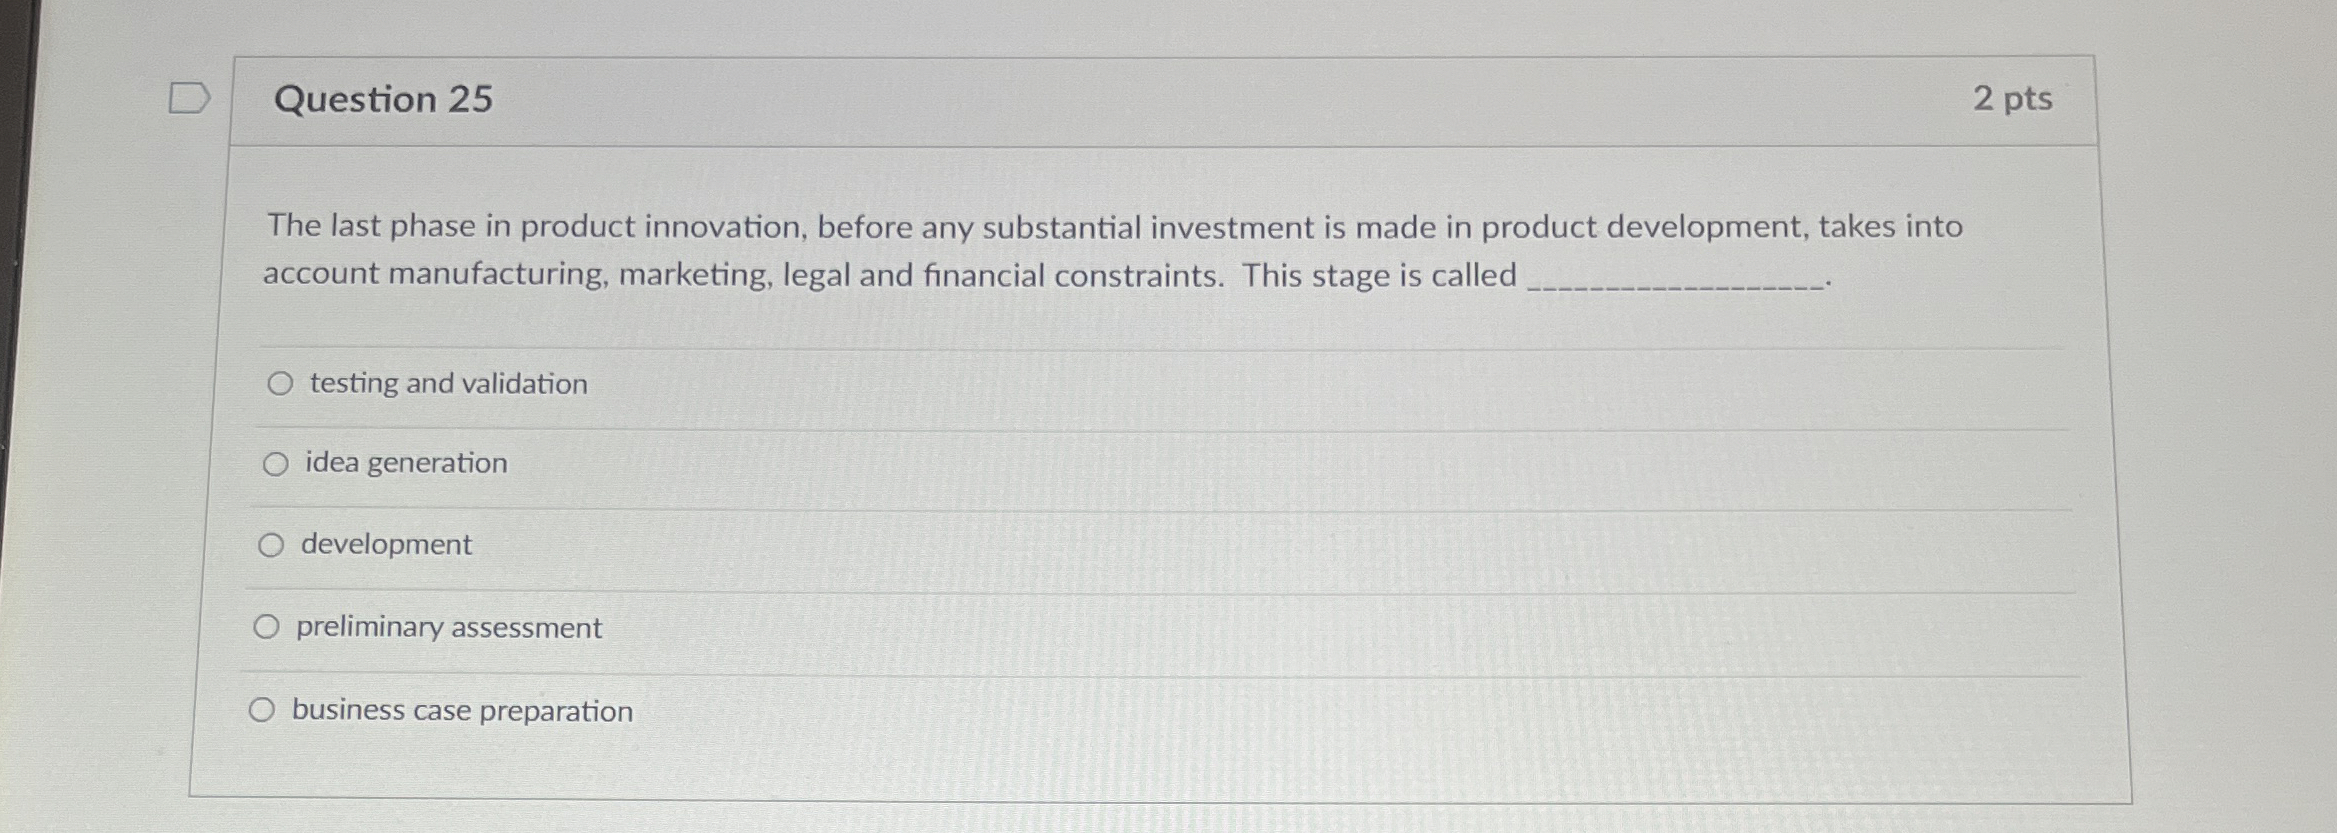The height and width of the screenshot is (833, 2337).
Task: Click the bookmark marker beside the question panel
Action: [192, 97]
